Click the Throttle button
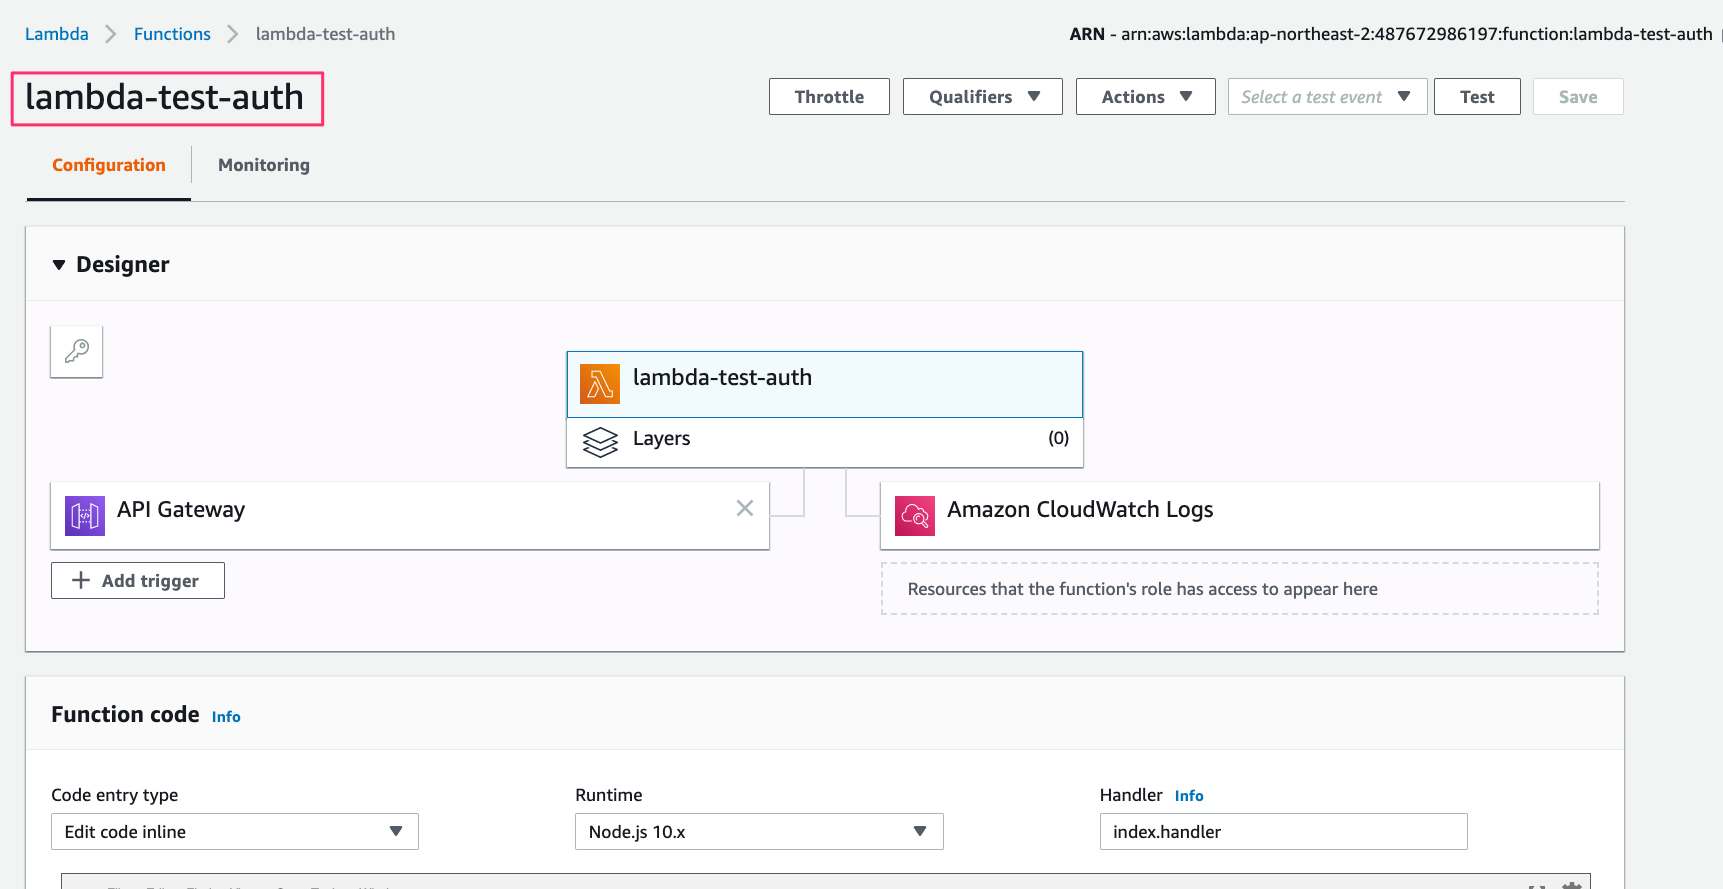The width and height of the screenshot is (1723, 889). (829, 97)
